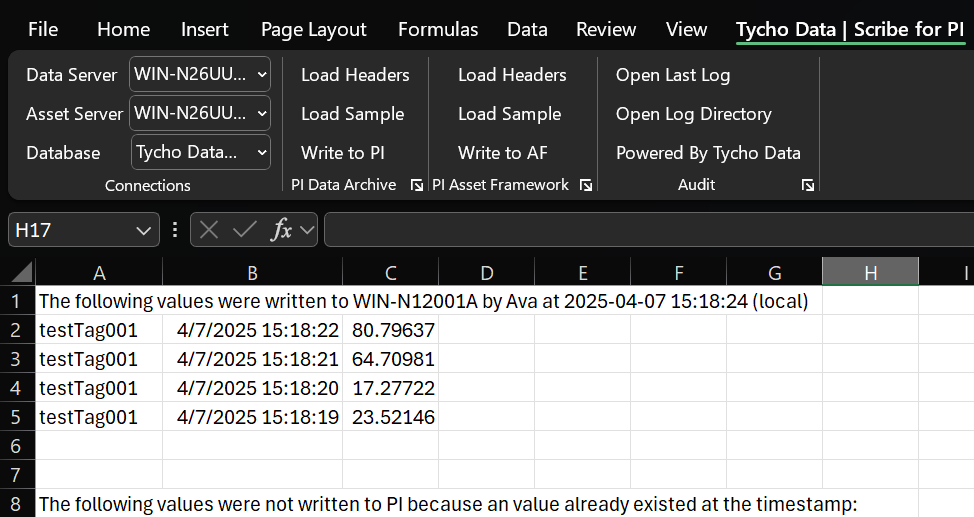Click Open Last Log
974x517 pixels.
672,75
